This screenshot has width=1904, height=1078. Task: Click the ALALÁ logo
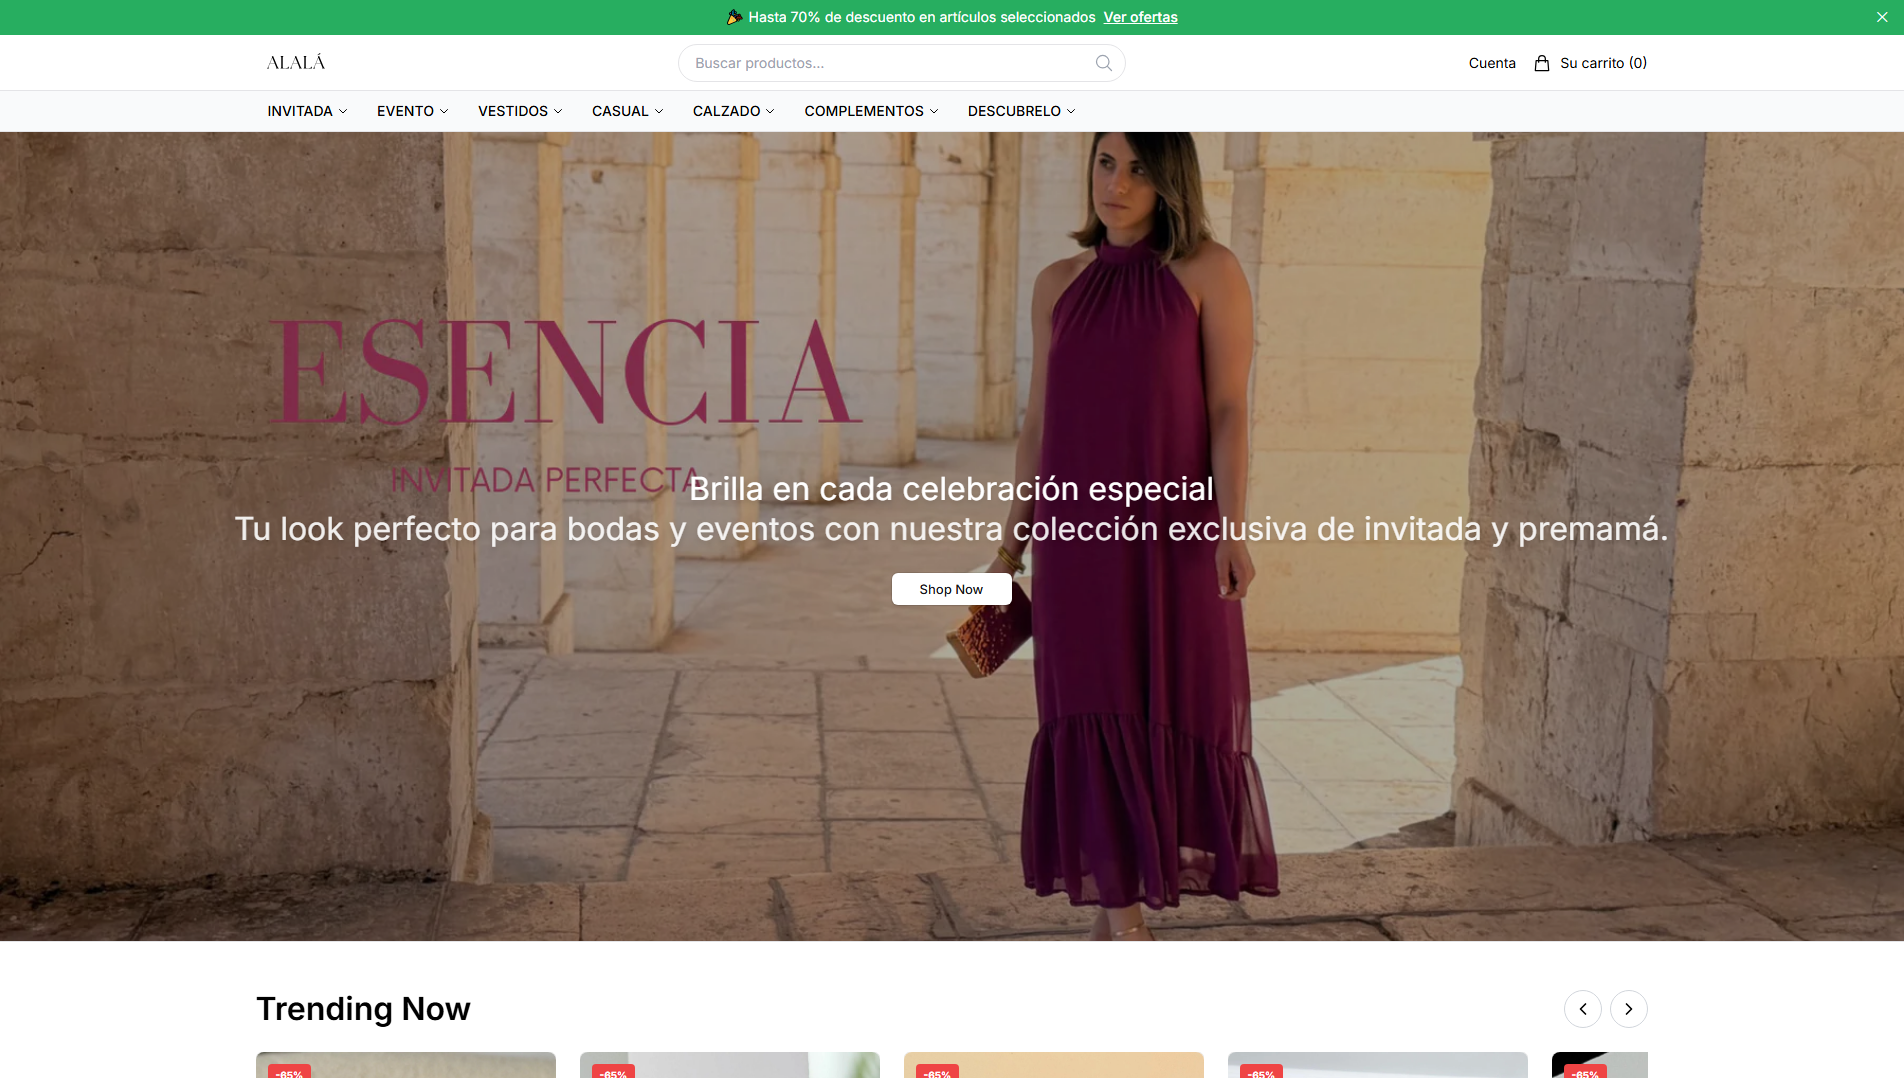[296, 63]
